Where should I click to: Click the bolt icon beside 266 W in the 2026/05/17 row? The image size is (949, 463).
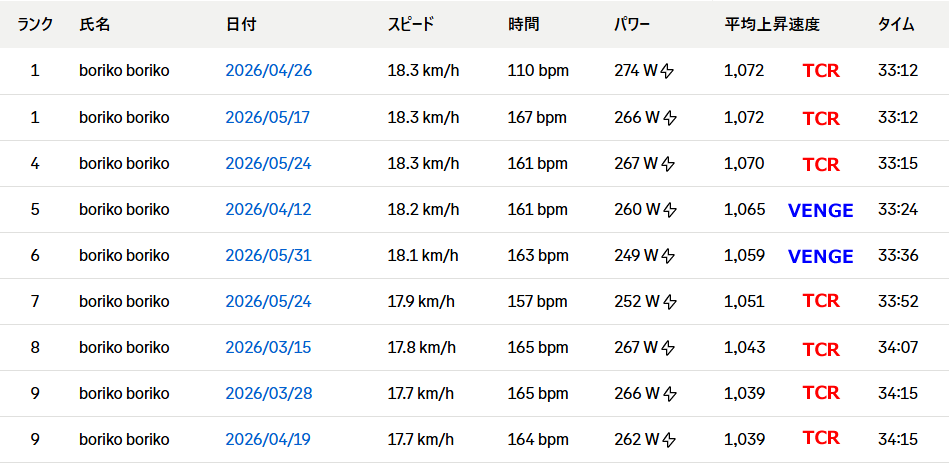pos(669,118)
